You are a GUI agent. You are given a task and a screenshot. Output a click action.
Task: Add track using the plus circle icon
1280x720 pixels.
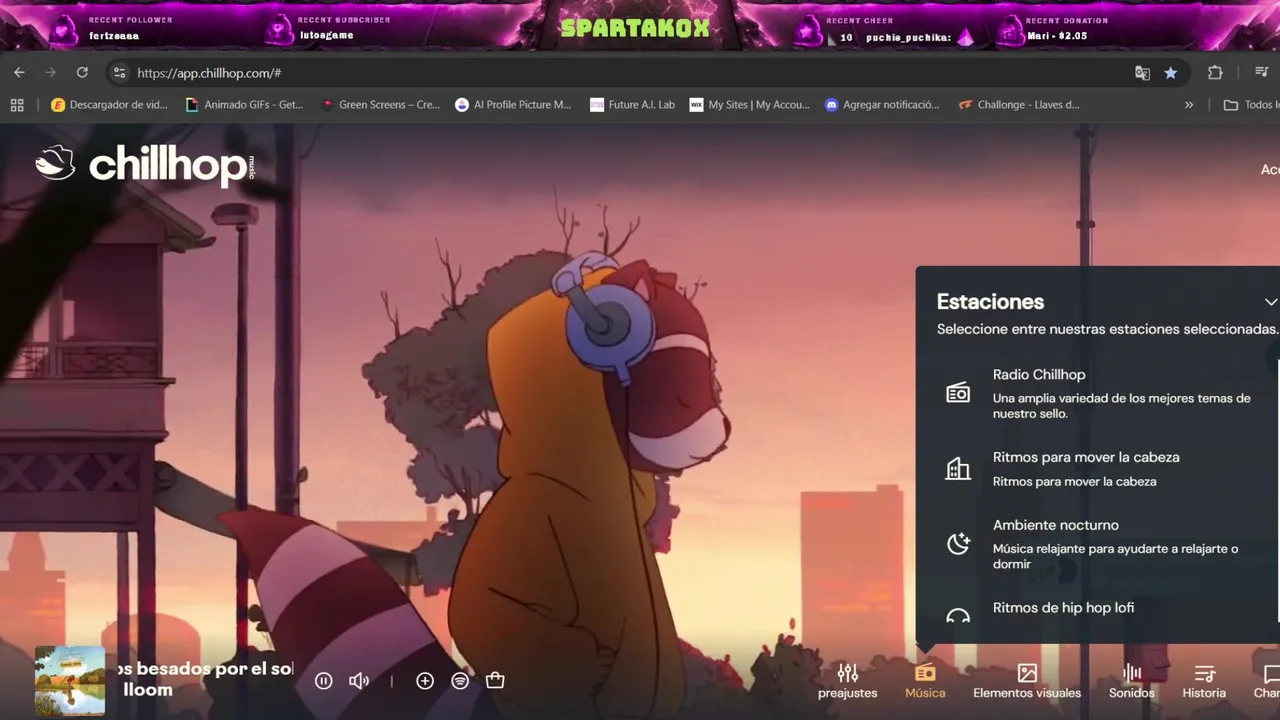pyautogui.click(x=425, y=681)
